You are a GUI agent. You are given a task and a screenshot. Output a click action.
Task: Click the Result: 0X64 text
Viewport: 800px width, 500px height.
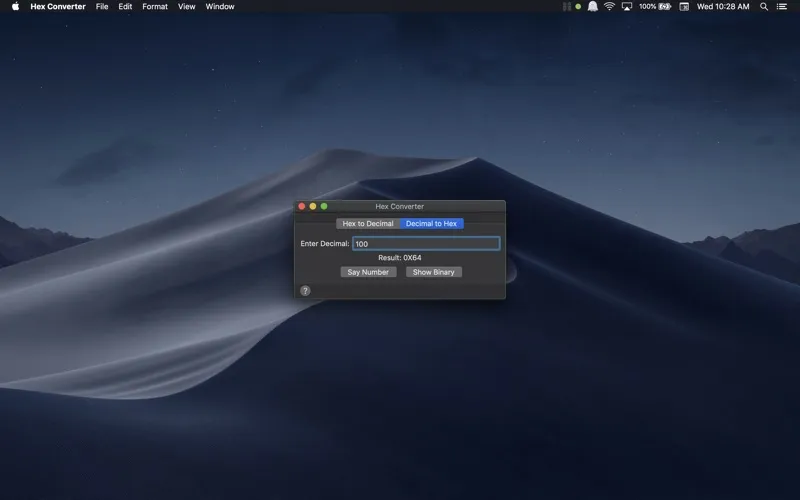(x=399, y=258)
